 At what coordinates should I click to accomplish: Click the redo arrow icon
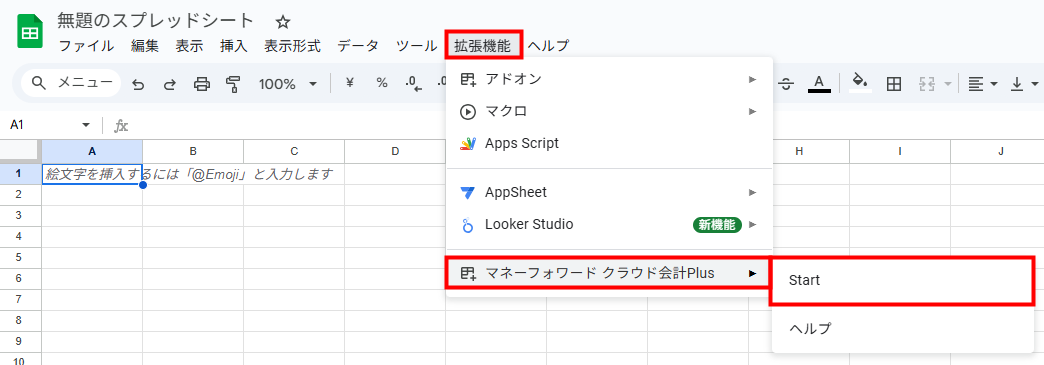pos(169,84)
